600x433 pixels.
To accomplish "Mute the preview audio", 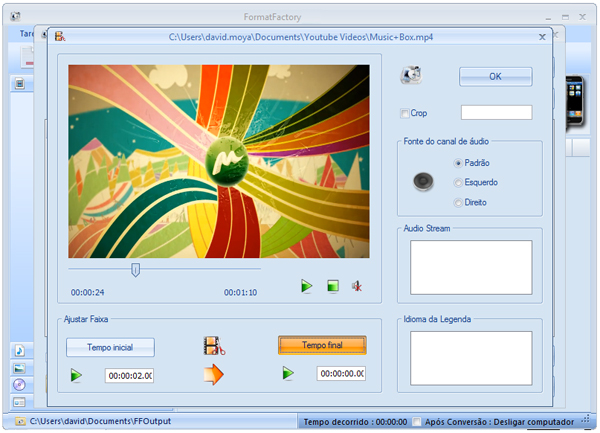I will [x=356, y=287].
